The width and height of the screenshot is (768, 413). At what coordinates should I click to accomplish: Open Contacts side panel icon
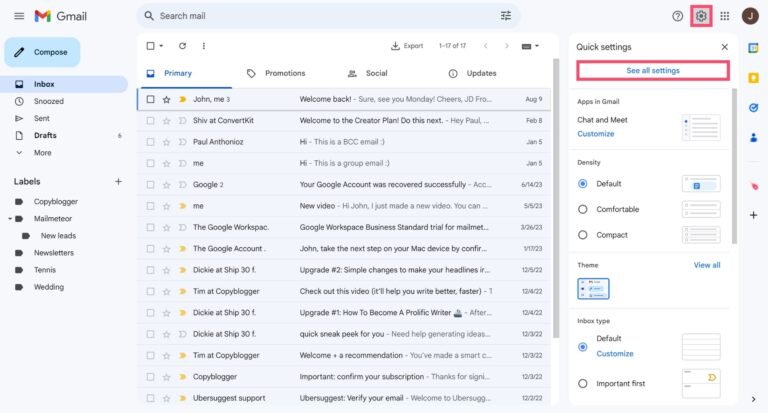coord(753,138)
